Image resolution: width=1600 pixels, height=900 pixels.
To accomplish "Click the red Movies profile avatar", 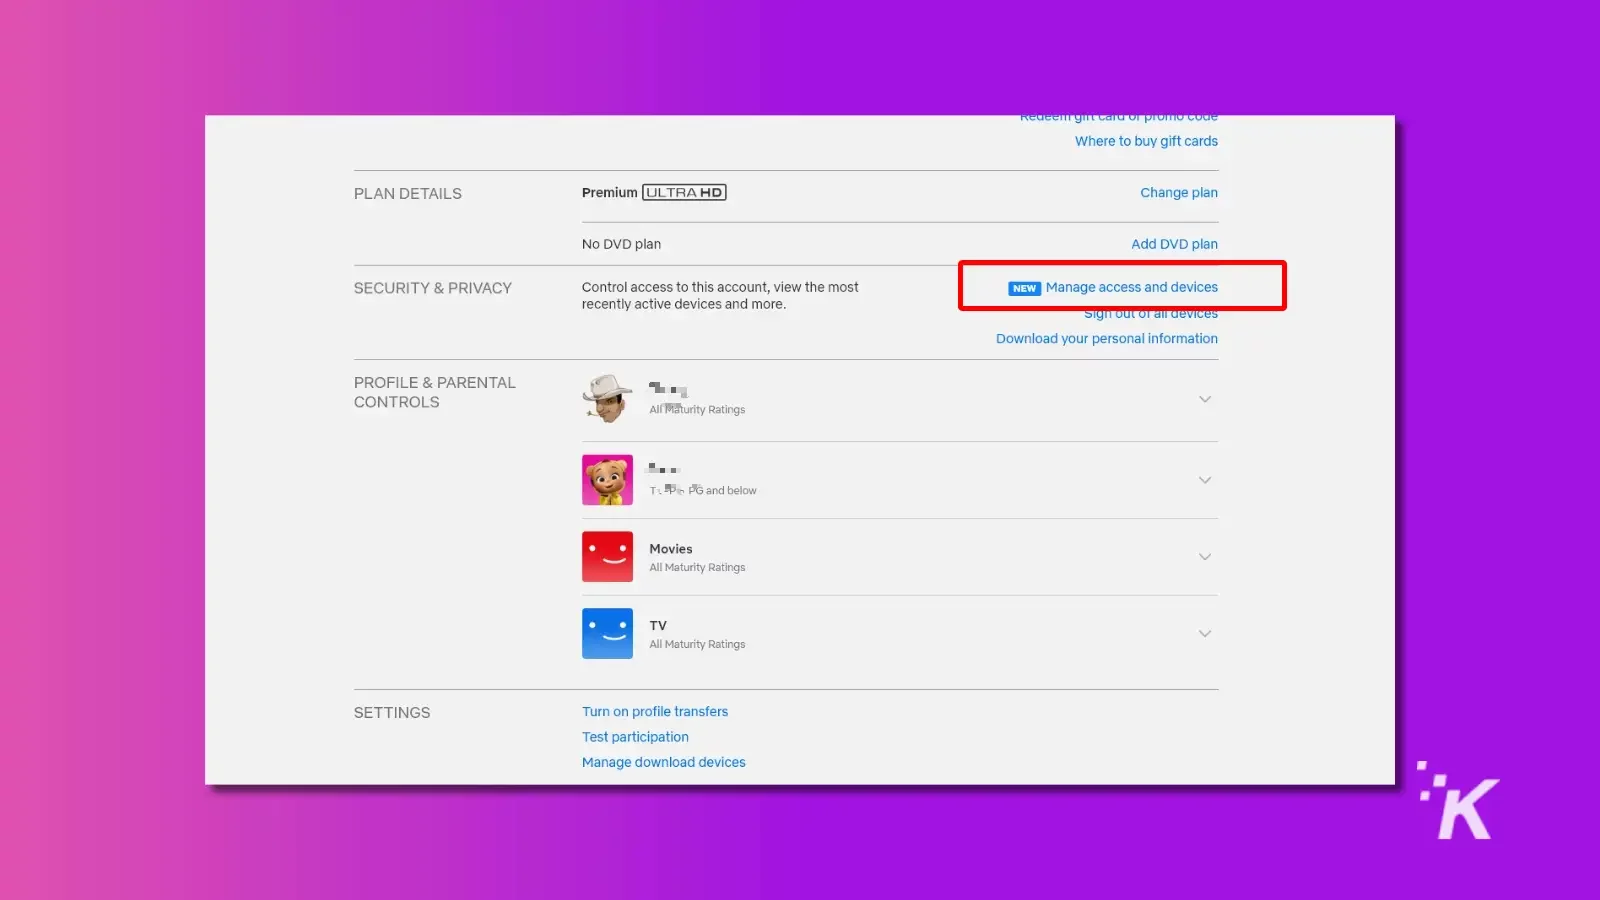I will click(x=607, y=557).
